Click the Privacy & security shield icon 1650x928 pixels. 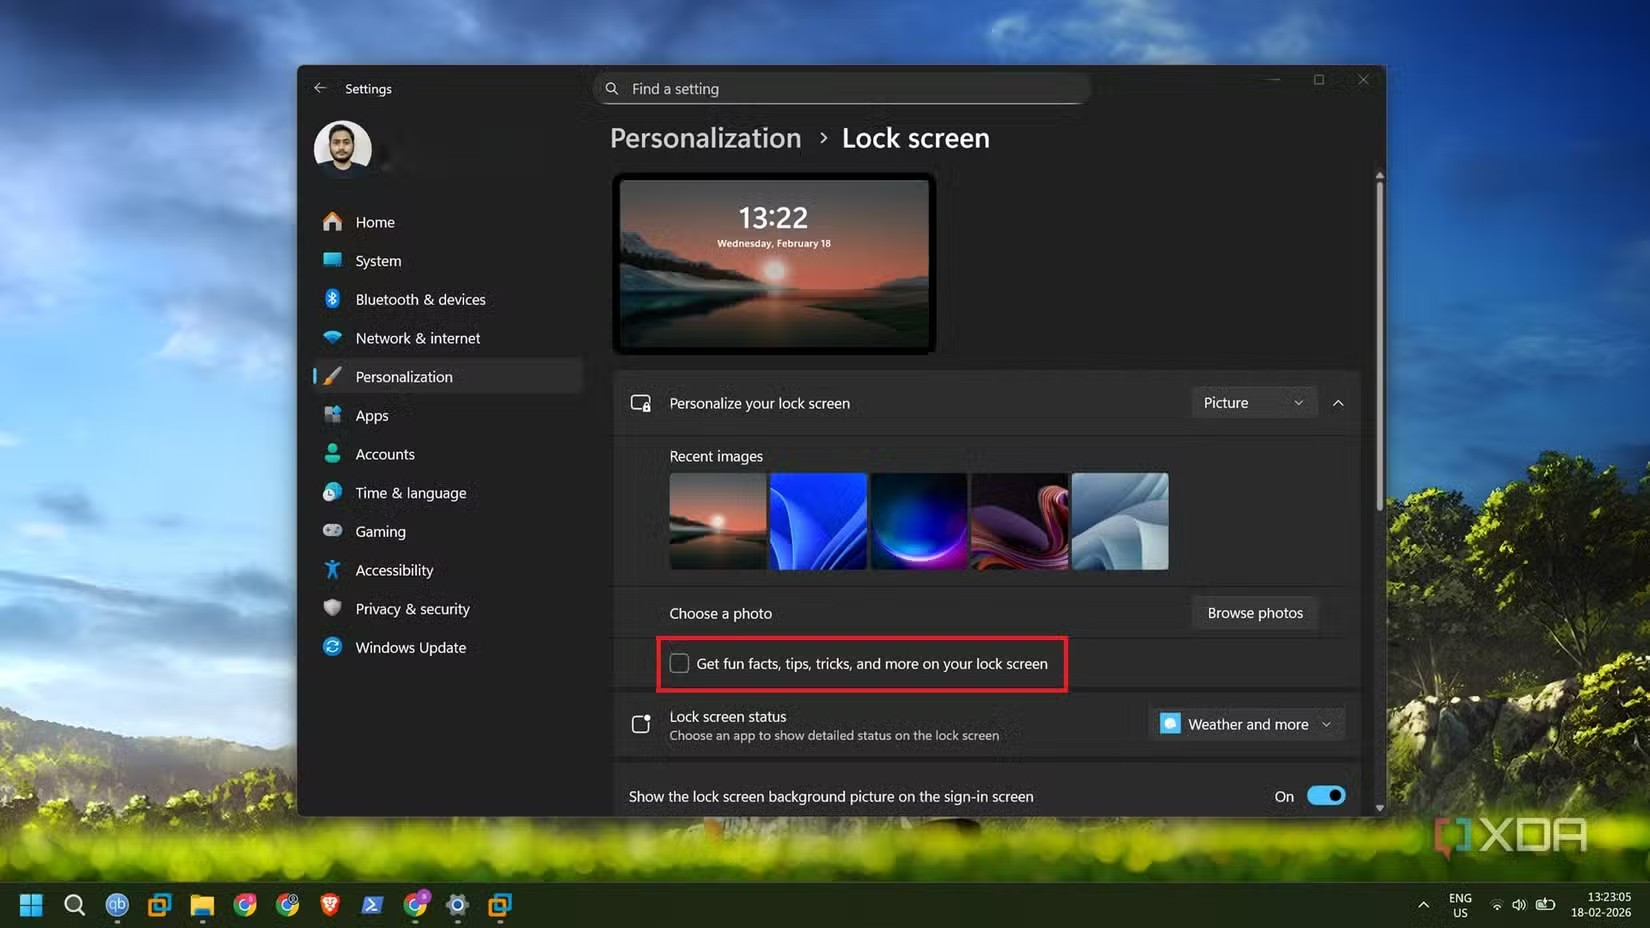coord(333,608)
